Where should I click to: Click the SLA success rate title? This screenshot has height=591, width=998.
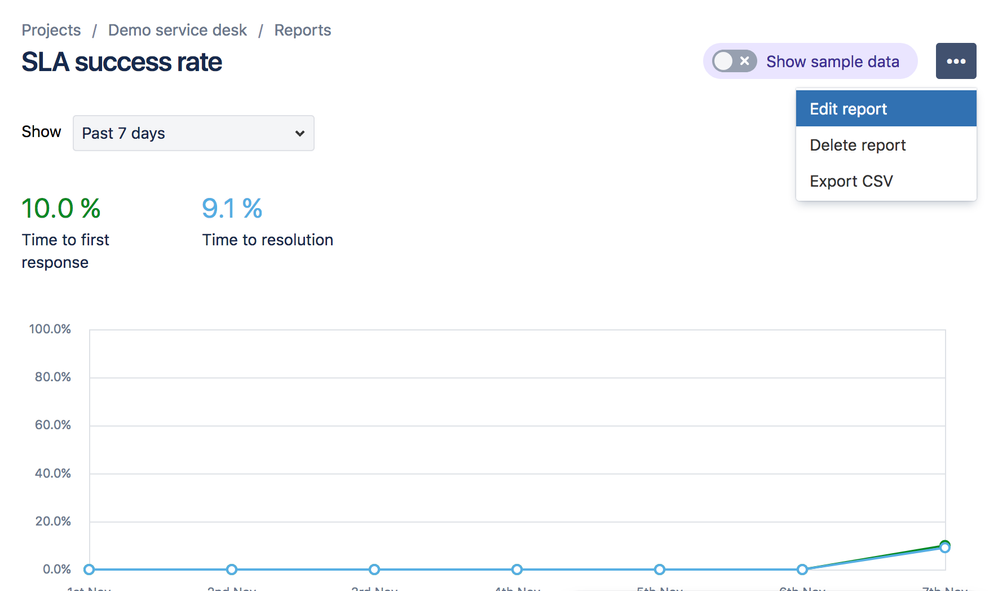pos(122,62)
